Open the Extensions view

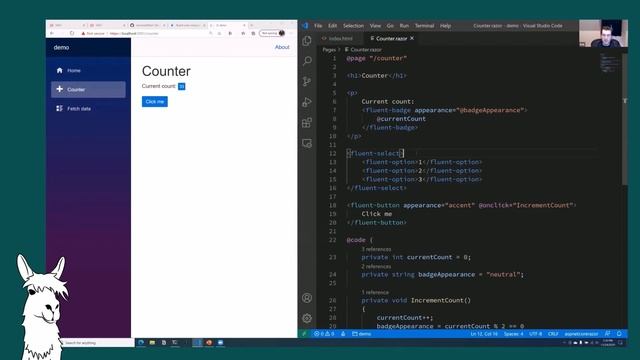pyautogui.click(x=307, y=122)
